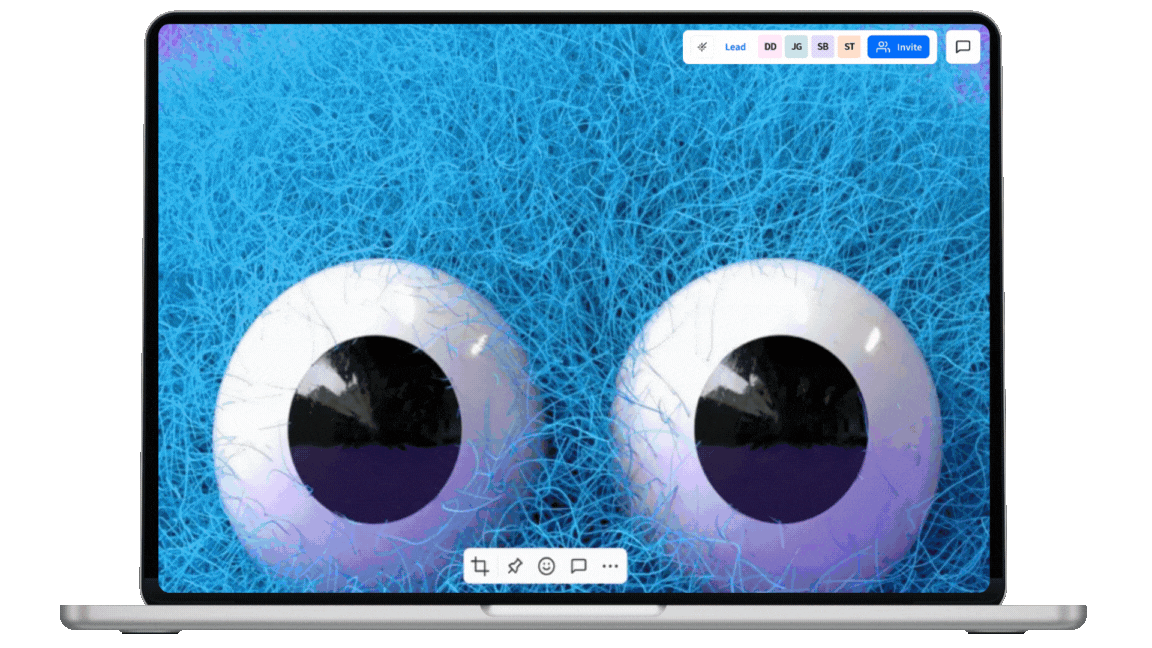Open the more options ellipsis menu
The width and height of the screenshot is (1152, 648).
coord(610,566)
